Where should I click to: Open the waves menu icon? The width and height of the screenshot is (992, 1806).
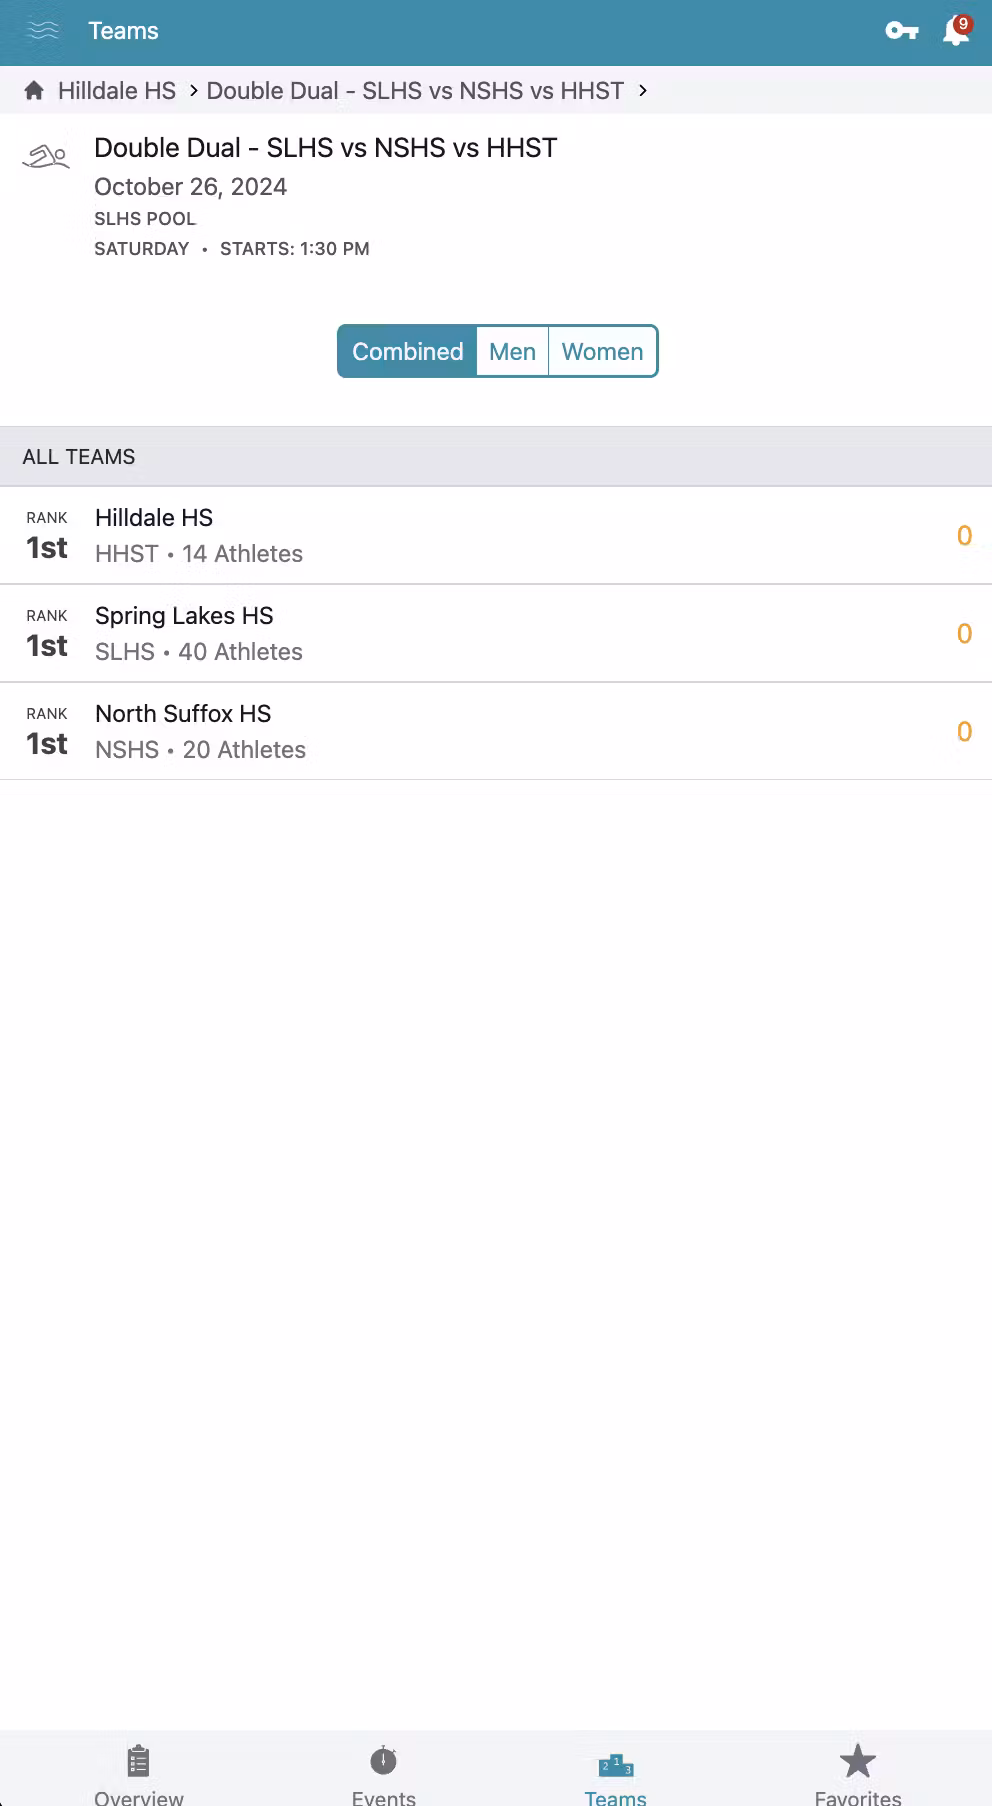(x=43, y=31)
